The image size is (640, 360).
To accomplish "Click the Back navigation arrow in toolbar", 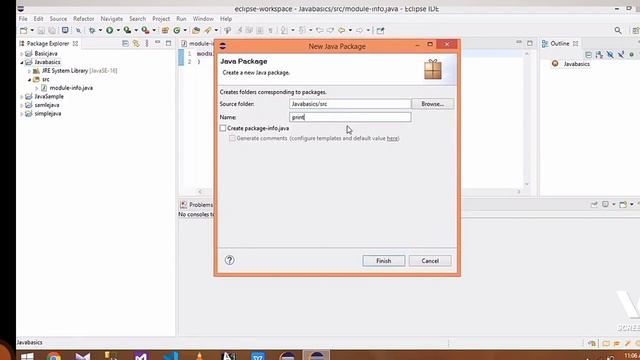I will coord(342,30).
